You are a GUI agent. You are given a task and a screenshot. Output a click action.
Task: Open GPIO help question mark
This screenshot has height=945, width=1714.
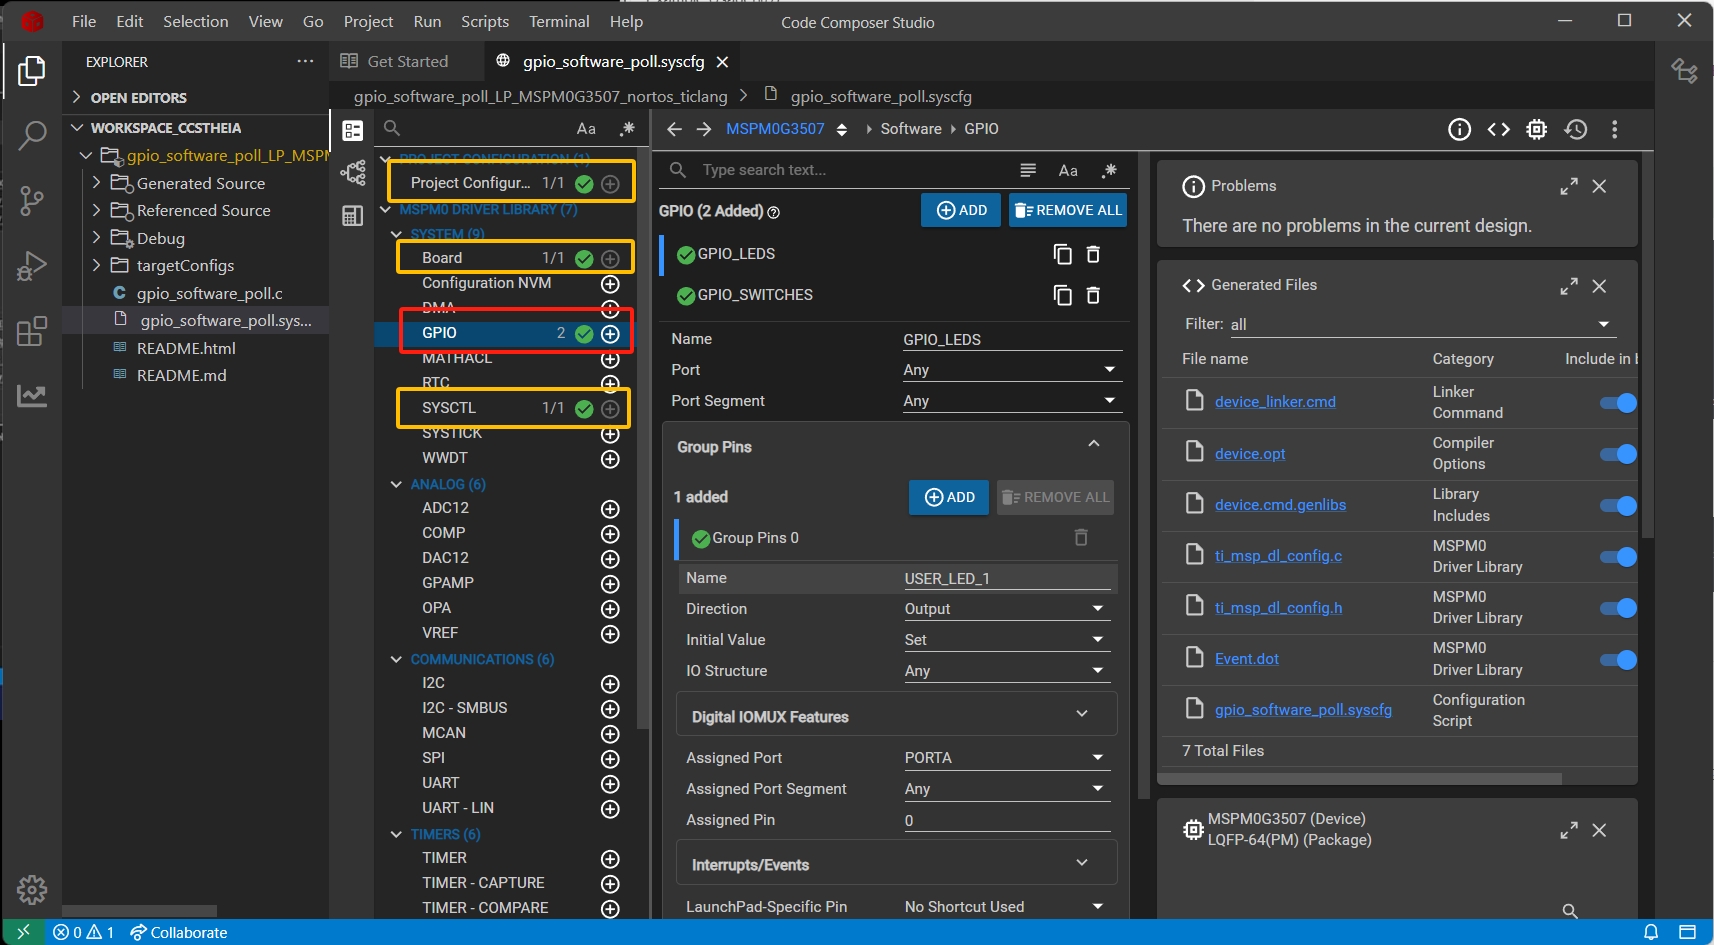click(x=773, y=212)
